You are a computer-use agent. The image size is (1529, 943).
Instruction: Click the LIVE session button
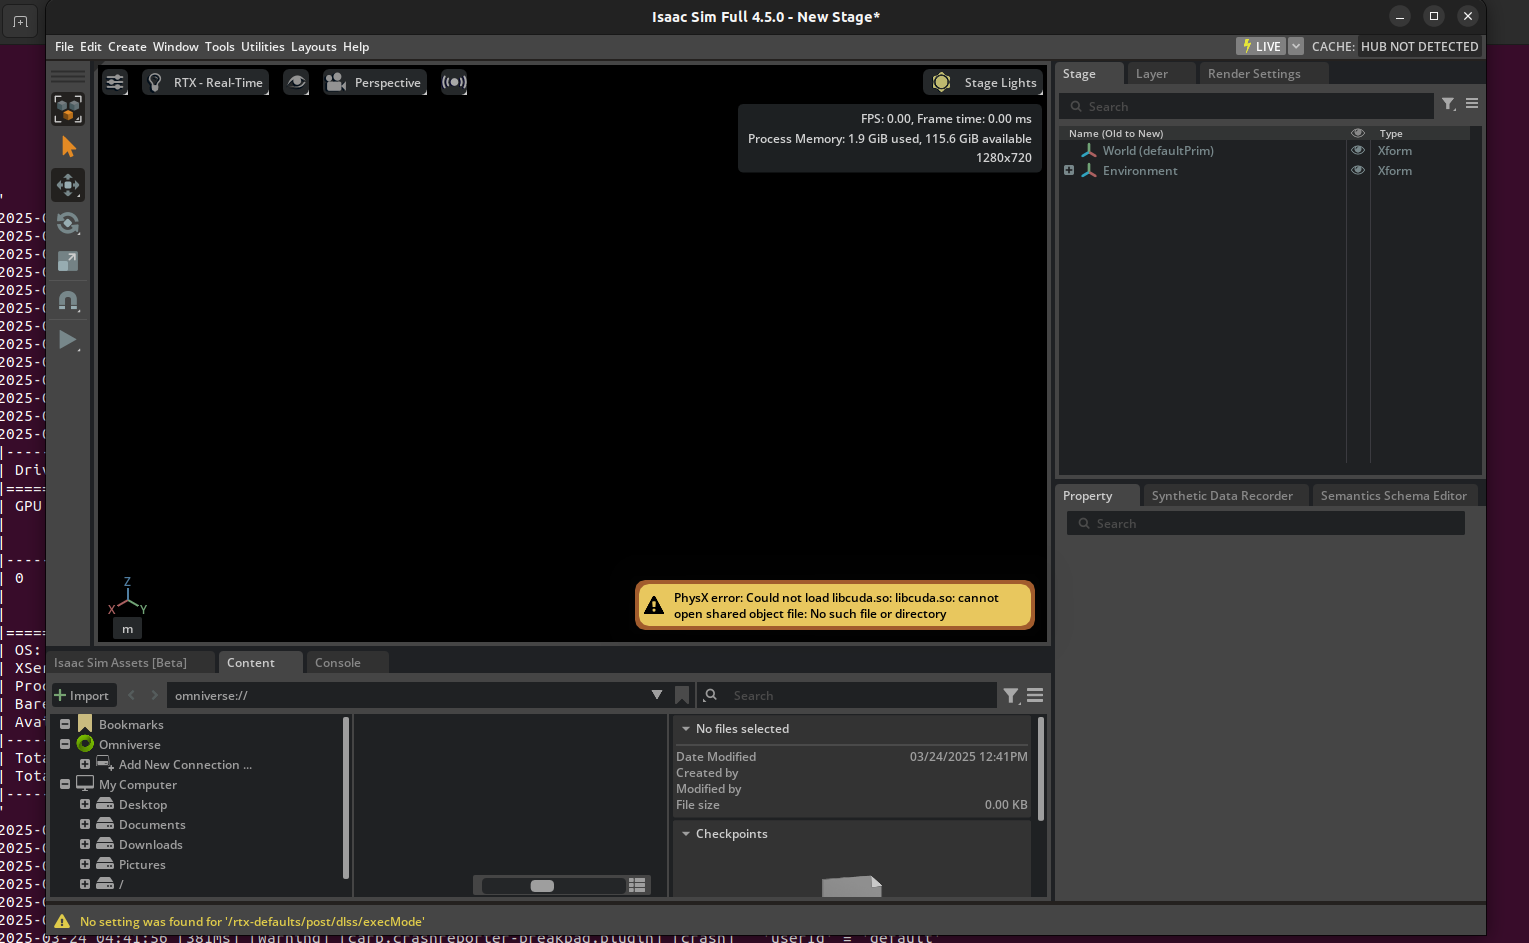1260,46
